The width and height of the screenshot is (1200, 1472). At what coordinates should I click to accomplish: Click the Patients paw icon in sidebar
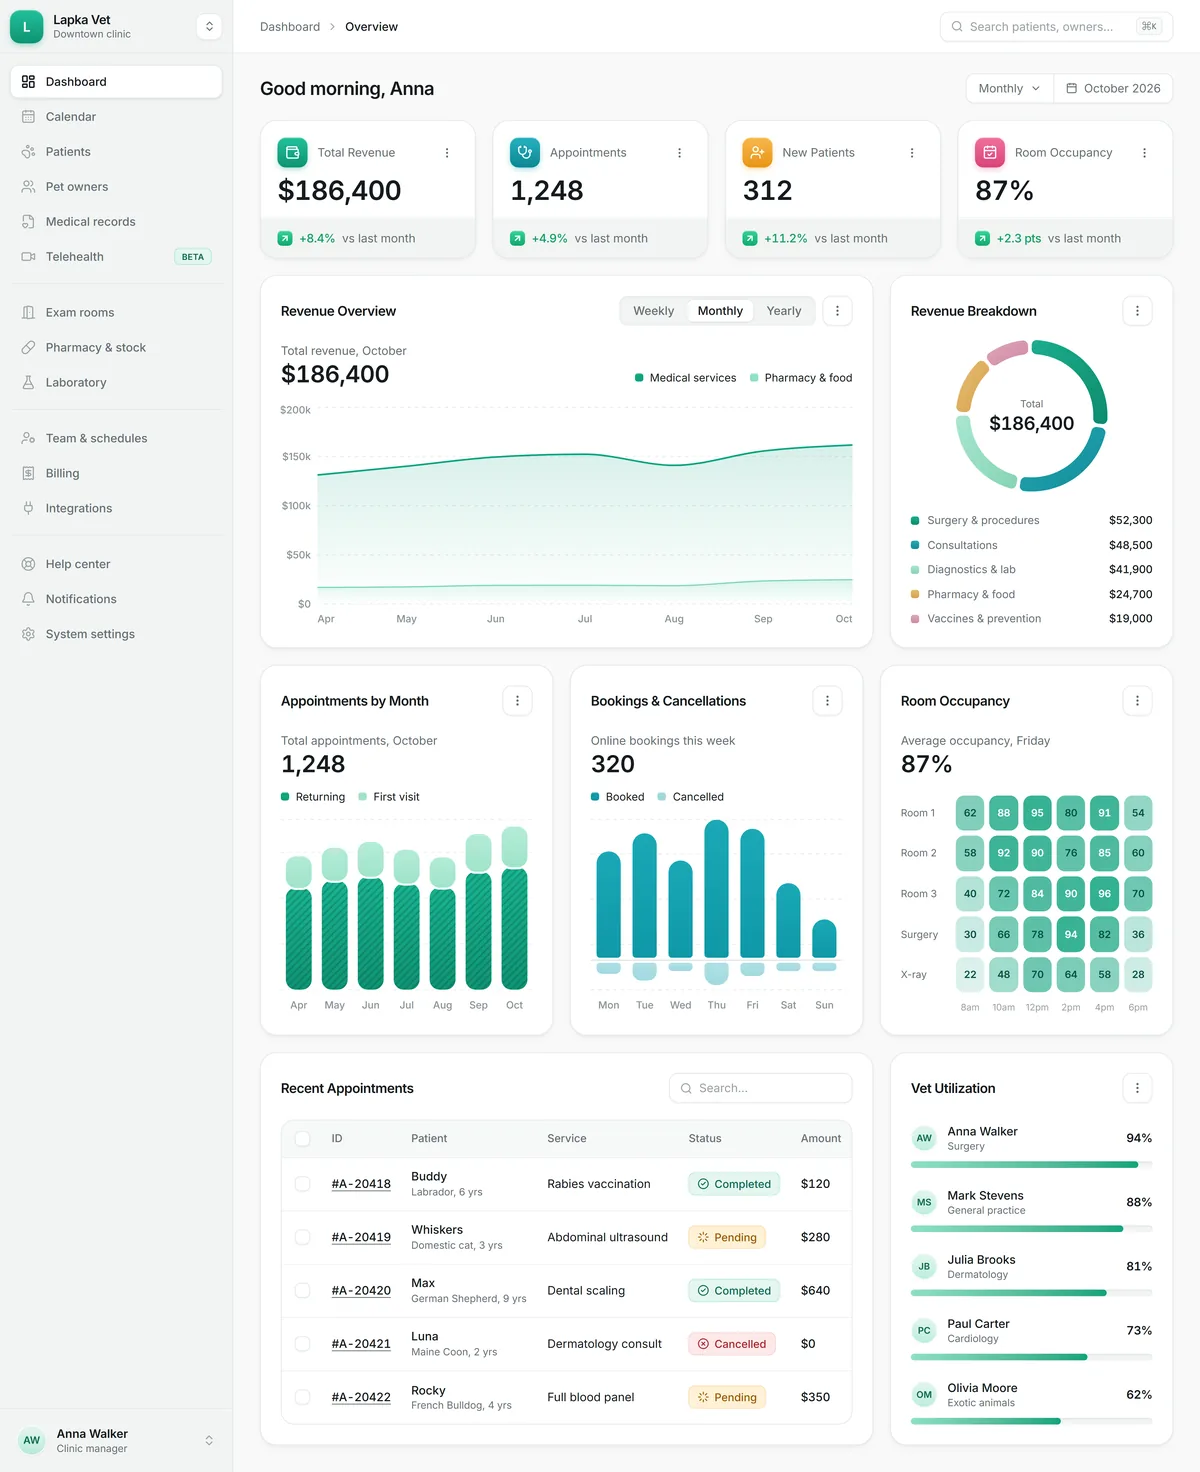pos(28,152)
